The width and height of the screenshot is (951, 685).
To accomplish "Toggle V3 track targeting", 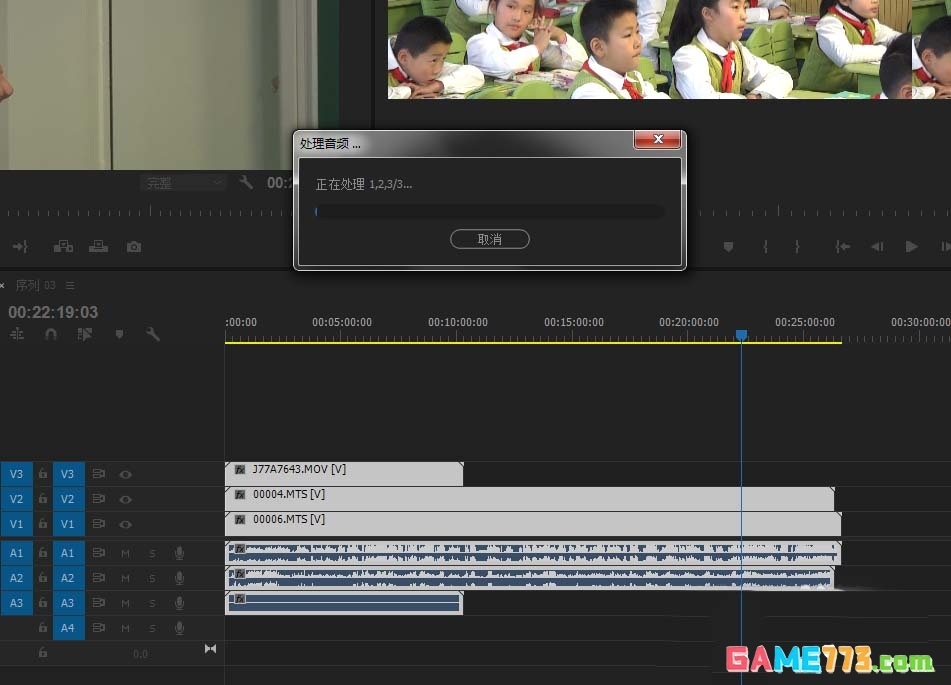I will 68,474.
